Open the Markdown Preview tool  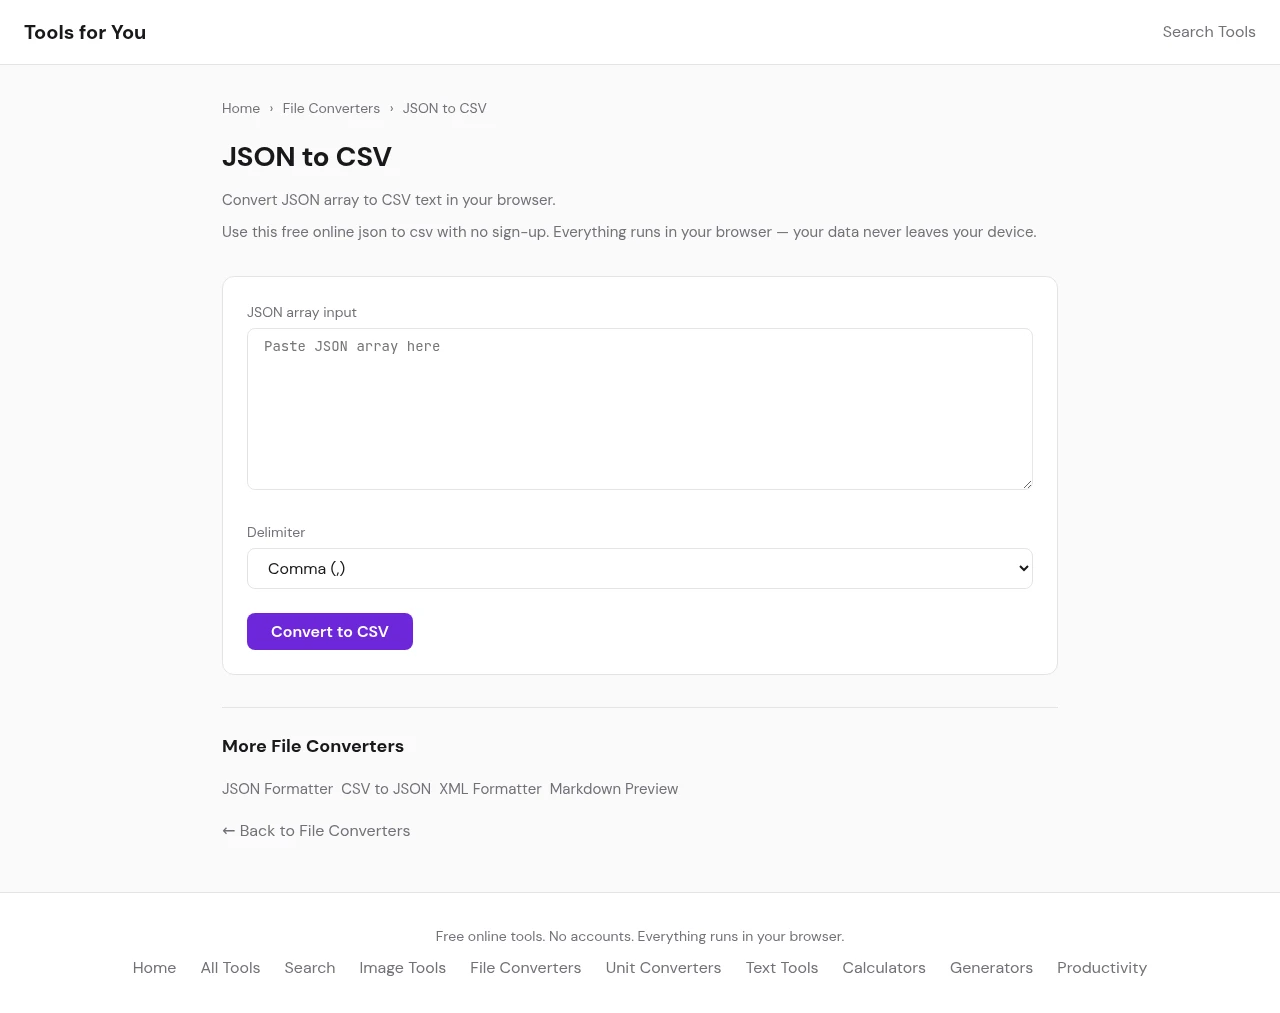coord(613,789)
